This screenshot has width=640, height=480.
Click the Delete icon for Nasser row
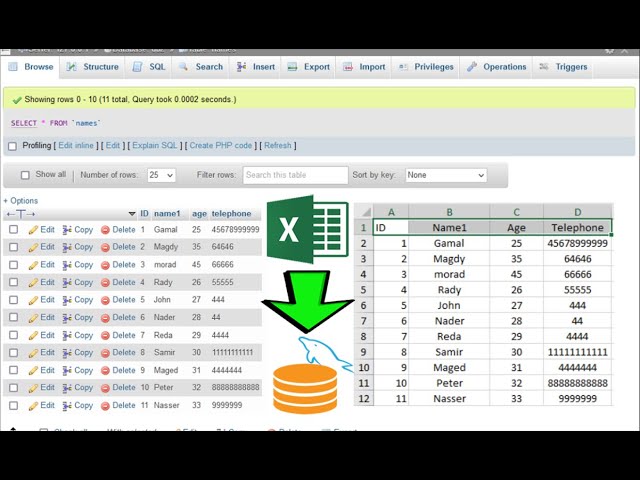click(105, 406)
